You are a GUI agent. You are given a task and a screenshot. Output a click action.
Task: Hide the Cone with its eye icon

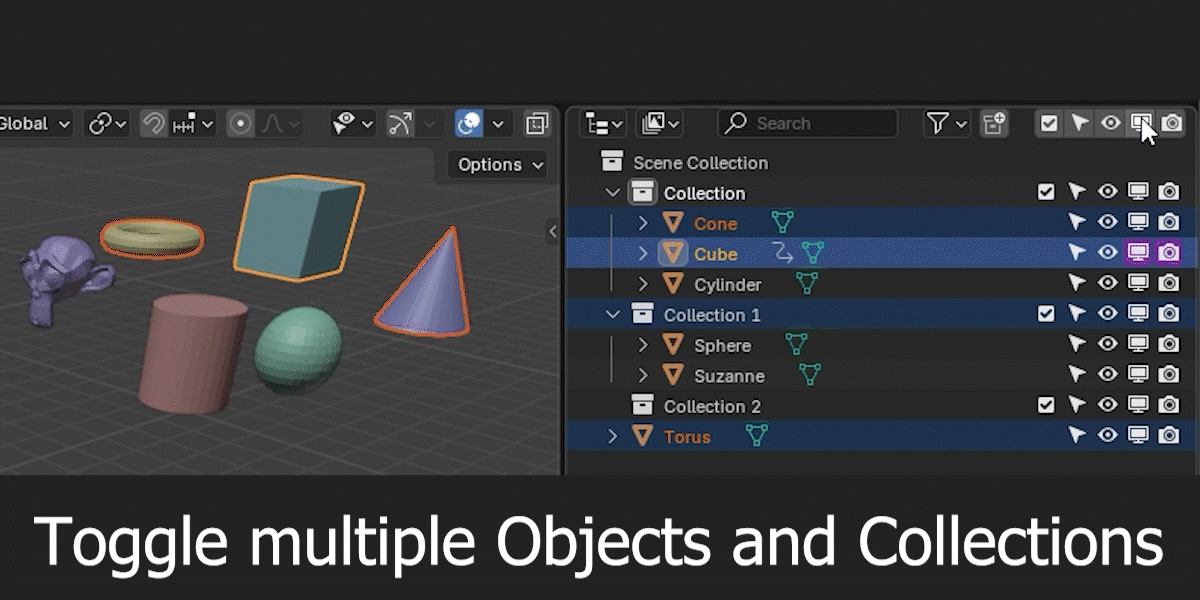pos(1107,222)
